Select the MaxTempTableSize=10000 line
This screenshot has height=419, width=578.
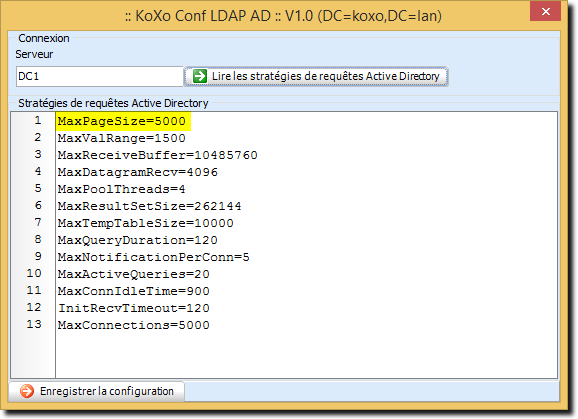[146, 223]
